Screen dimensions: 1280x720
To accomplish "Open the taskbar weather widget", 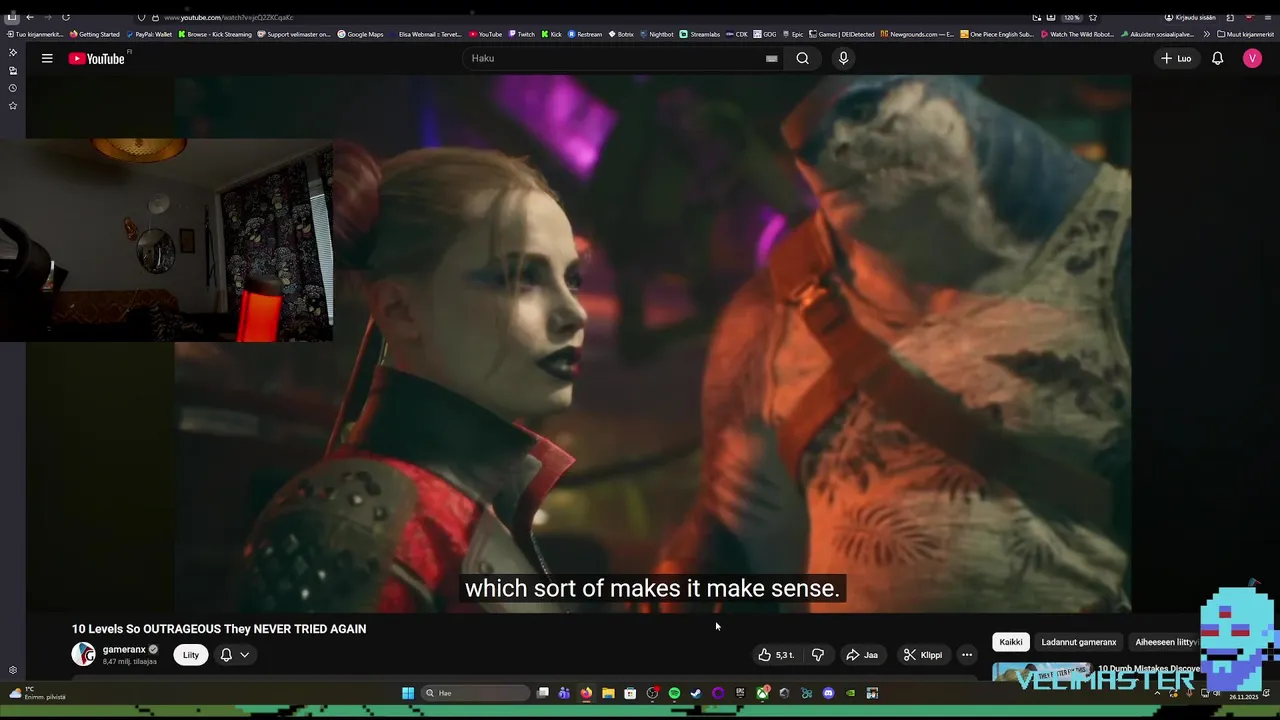I will [x=37, y=693].
